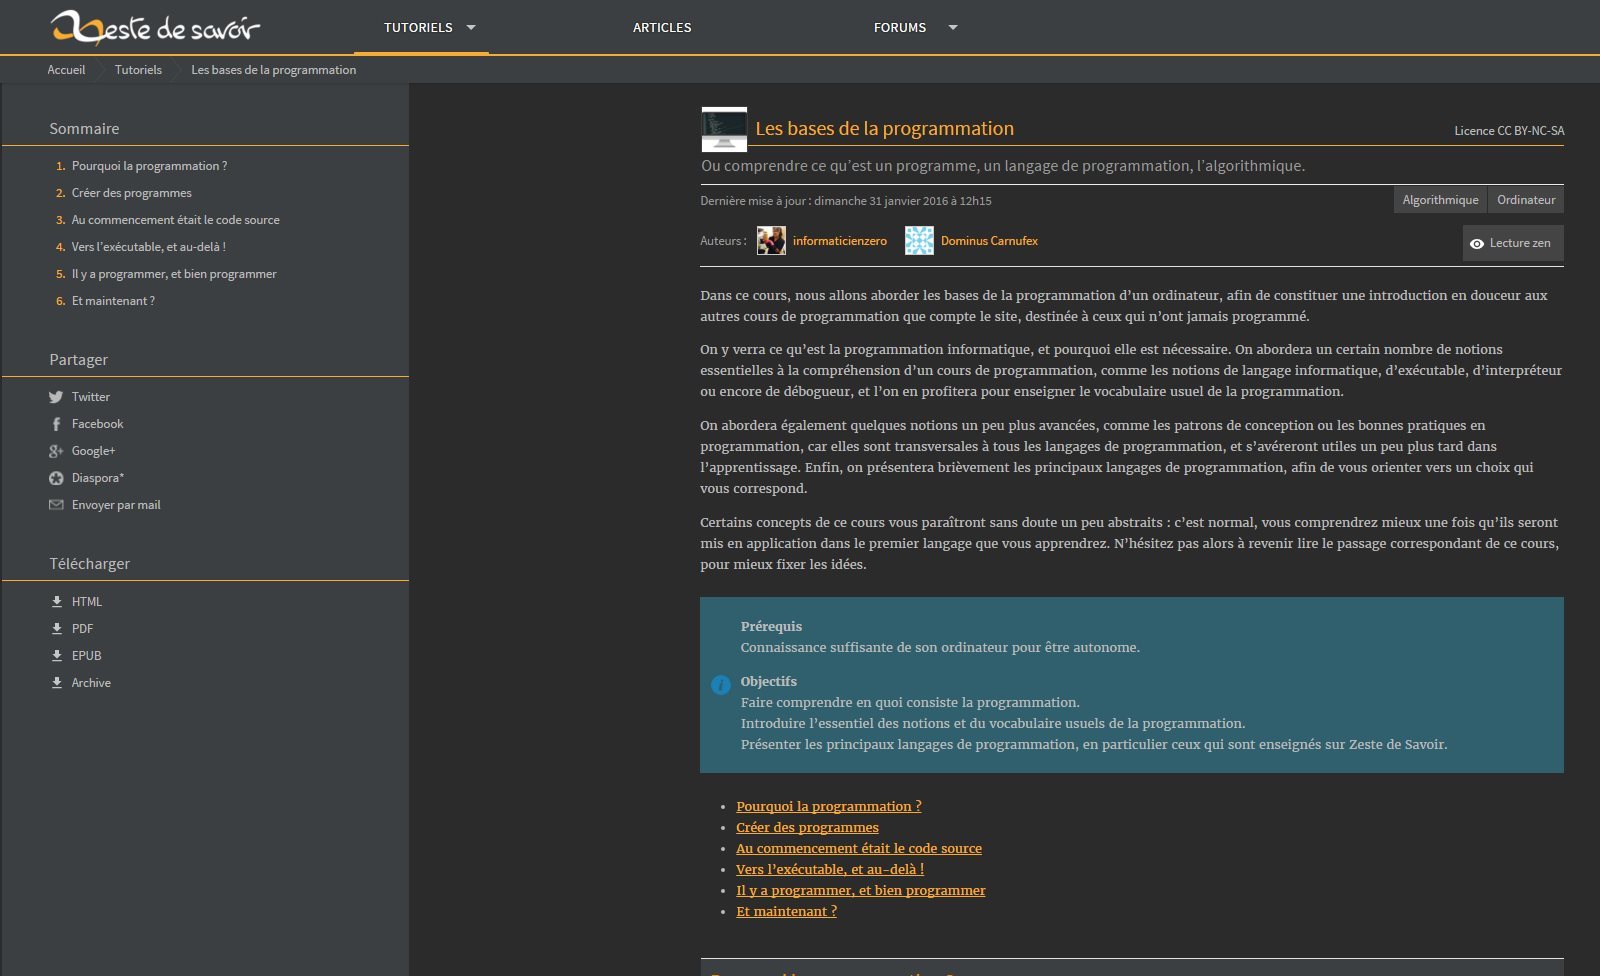Click the Partager sidebar heading
1600x976 pixels.
[78, 360]
